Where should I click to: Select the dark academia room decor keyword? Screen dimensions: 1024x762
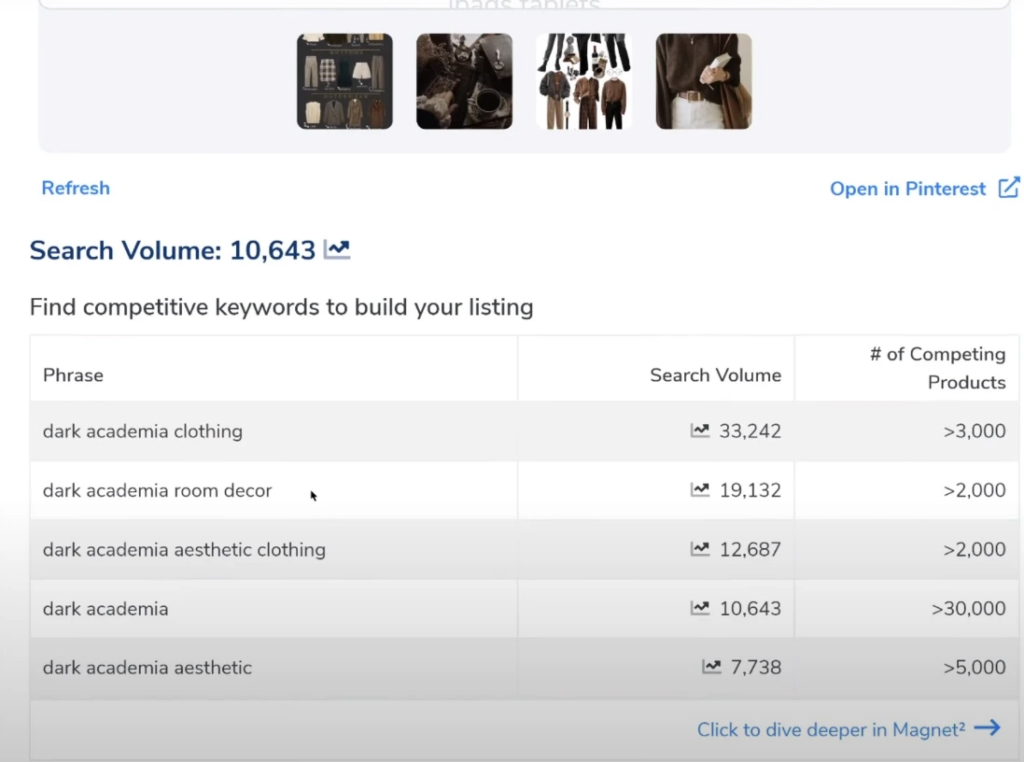157,490
